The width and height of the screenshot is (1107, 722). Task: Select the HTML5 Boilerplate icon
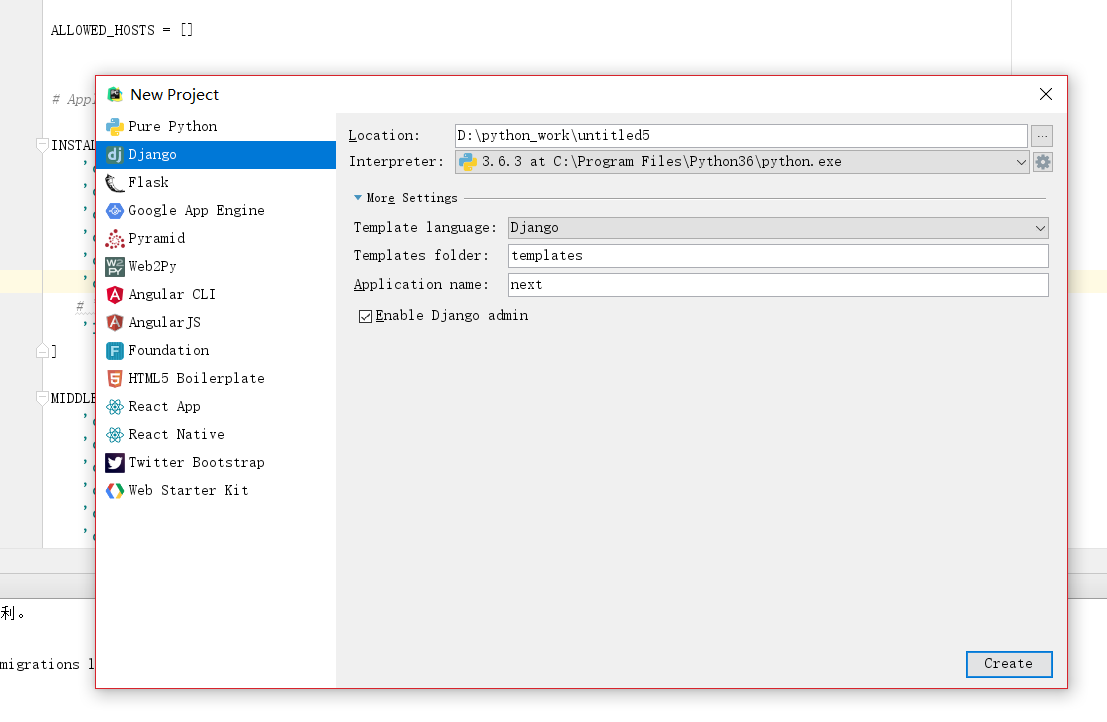click(114, 378)
